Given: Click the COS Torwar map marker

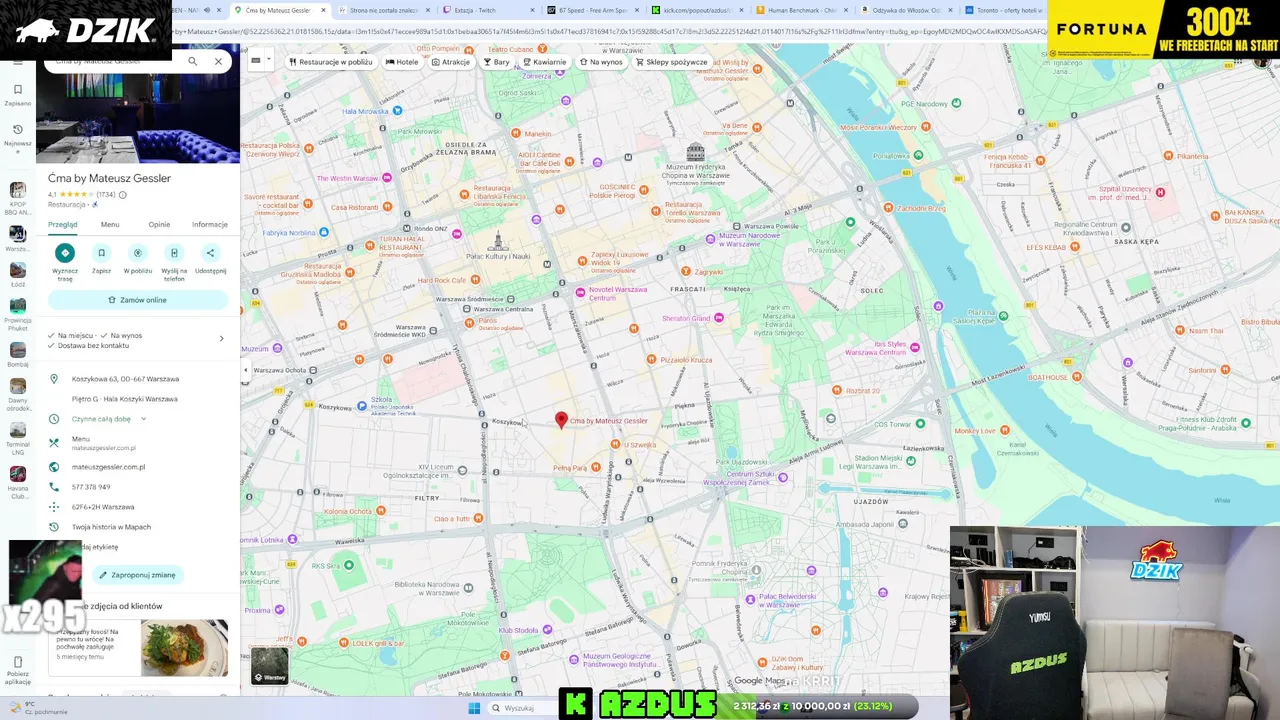Looking at the screenshot, I should 920,424.
